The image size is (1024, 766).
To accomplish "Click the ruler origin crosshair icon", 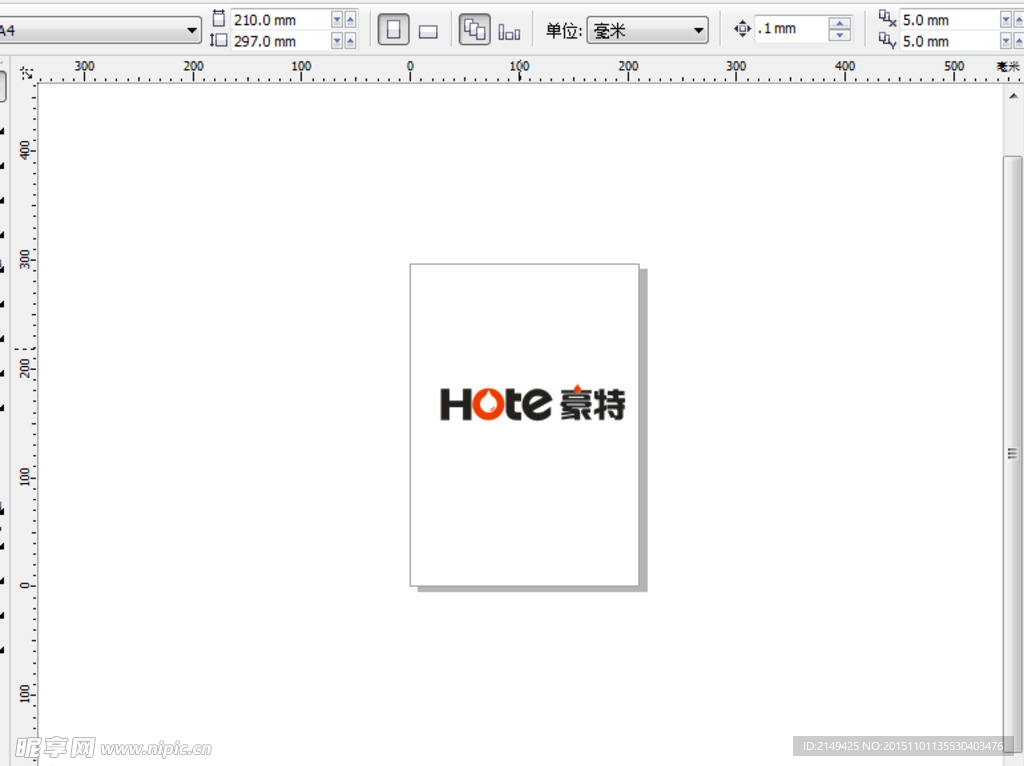I will coord(26,72).
